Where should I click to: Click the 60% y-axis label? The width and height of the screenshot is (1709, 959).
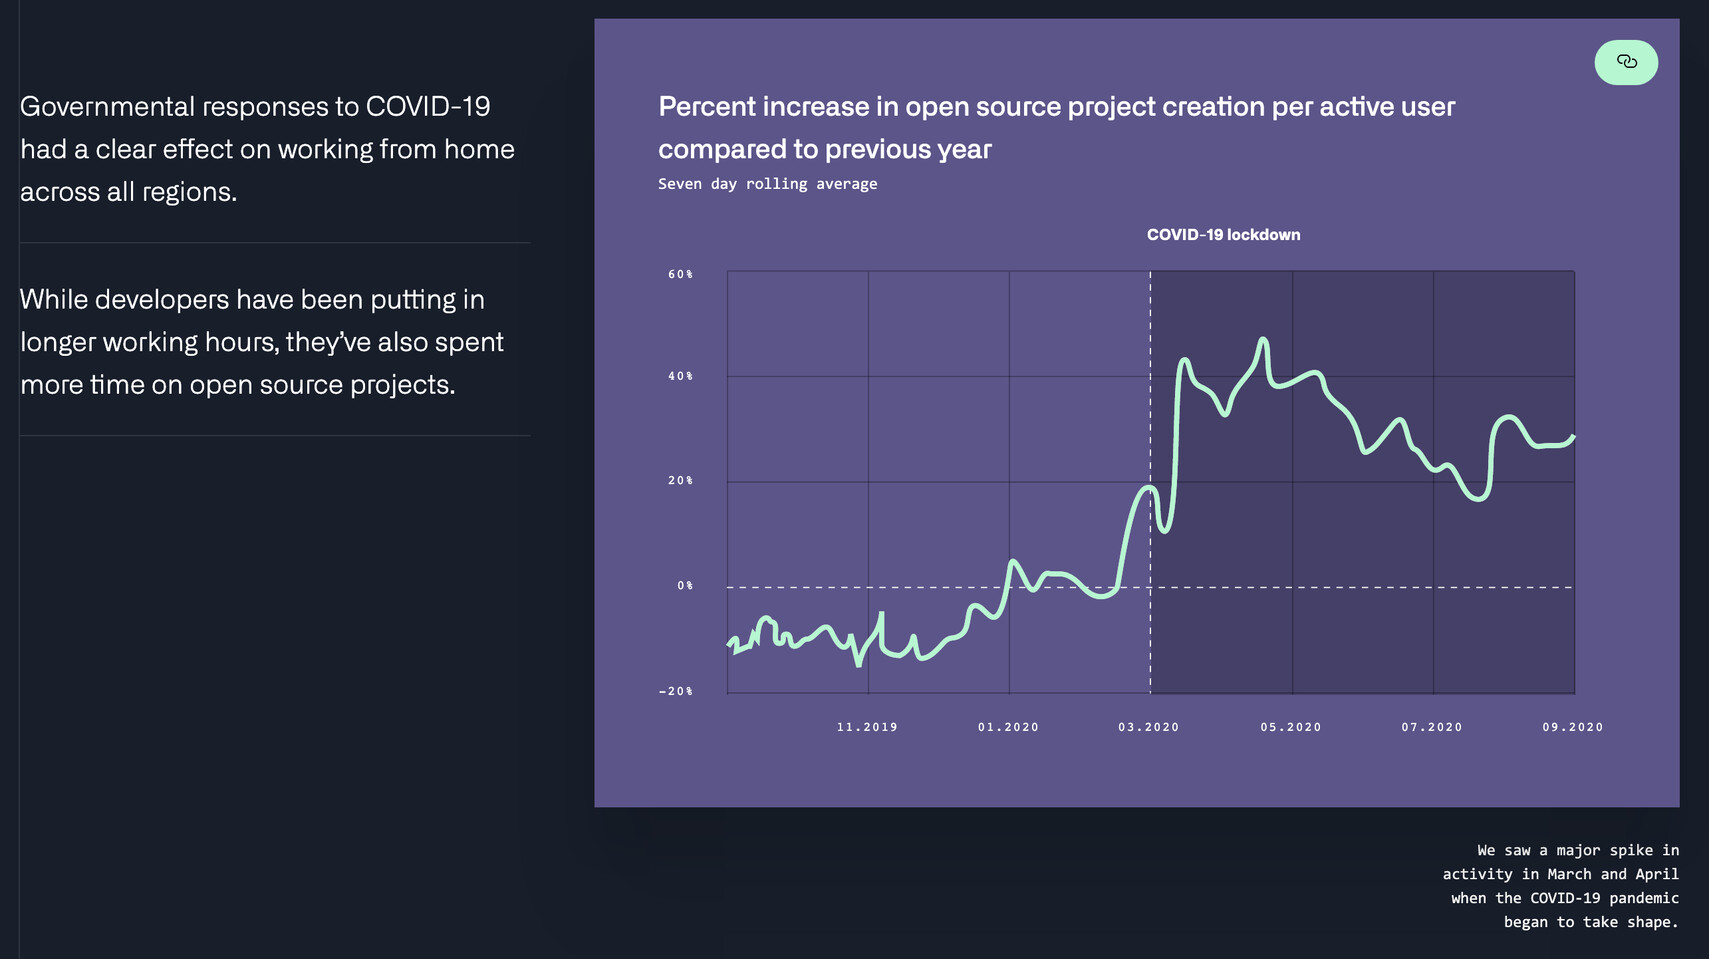pyautogui.click(x=680, y=274)
